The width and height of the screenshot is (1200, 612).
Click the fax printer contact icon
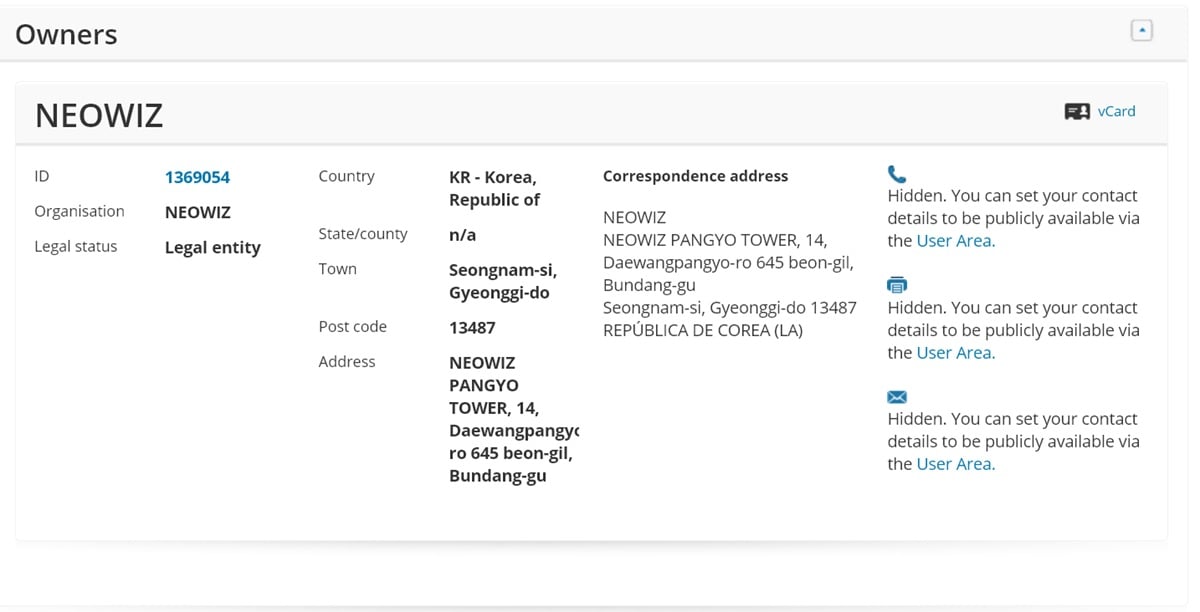pyautogui.click(x=897, y=286)
